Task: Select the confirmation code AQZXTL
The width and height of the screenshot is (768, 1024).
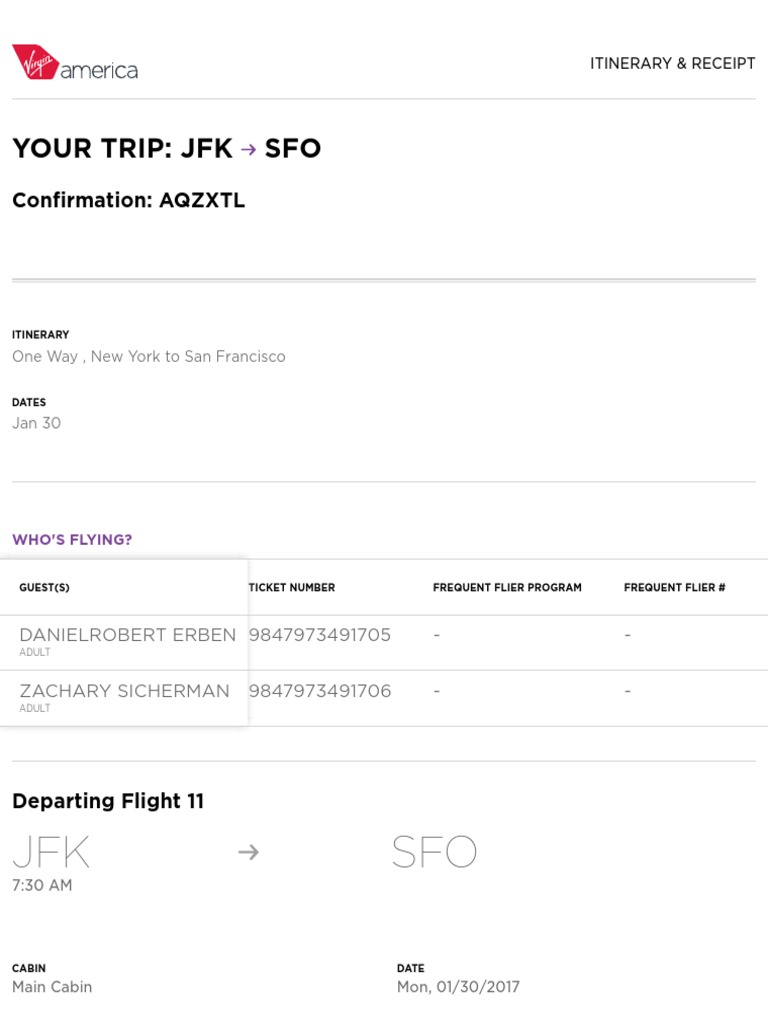Action: pyautogui.click(x=202, y=200)
